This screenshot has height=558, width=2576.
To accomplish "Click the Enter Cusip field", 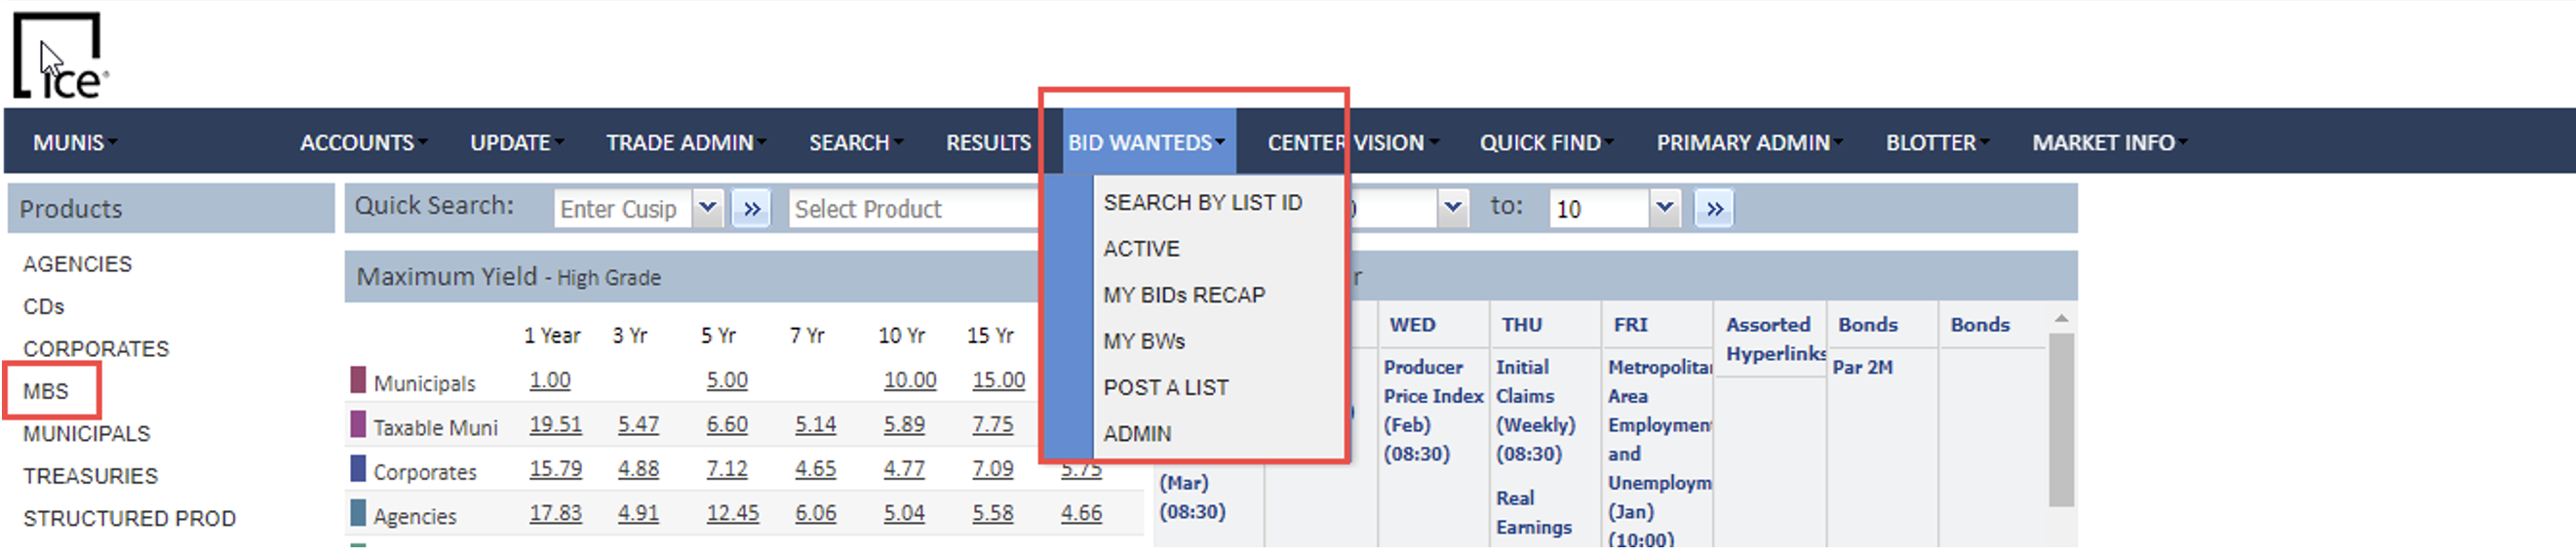I will pos(622,209).
